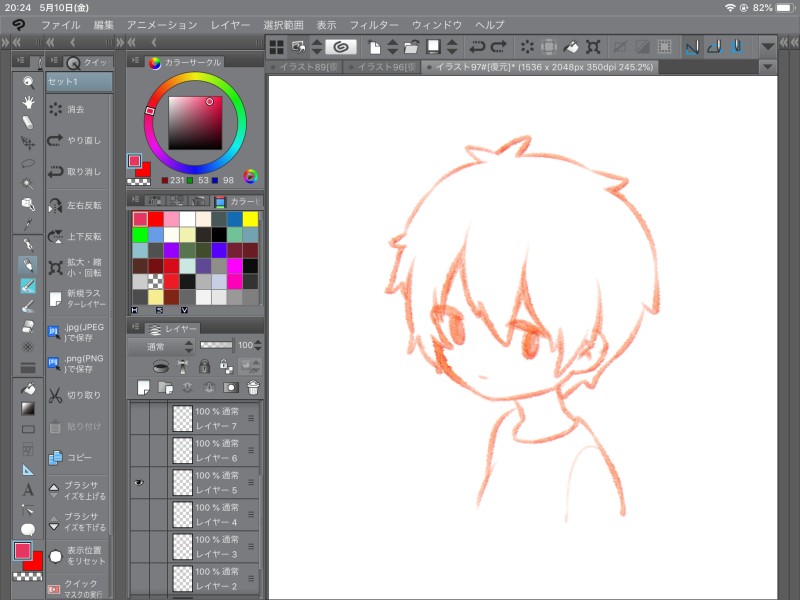Click Fill icon in command bar
Screen dimensions: 800x600
[x=570, y=47]
